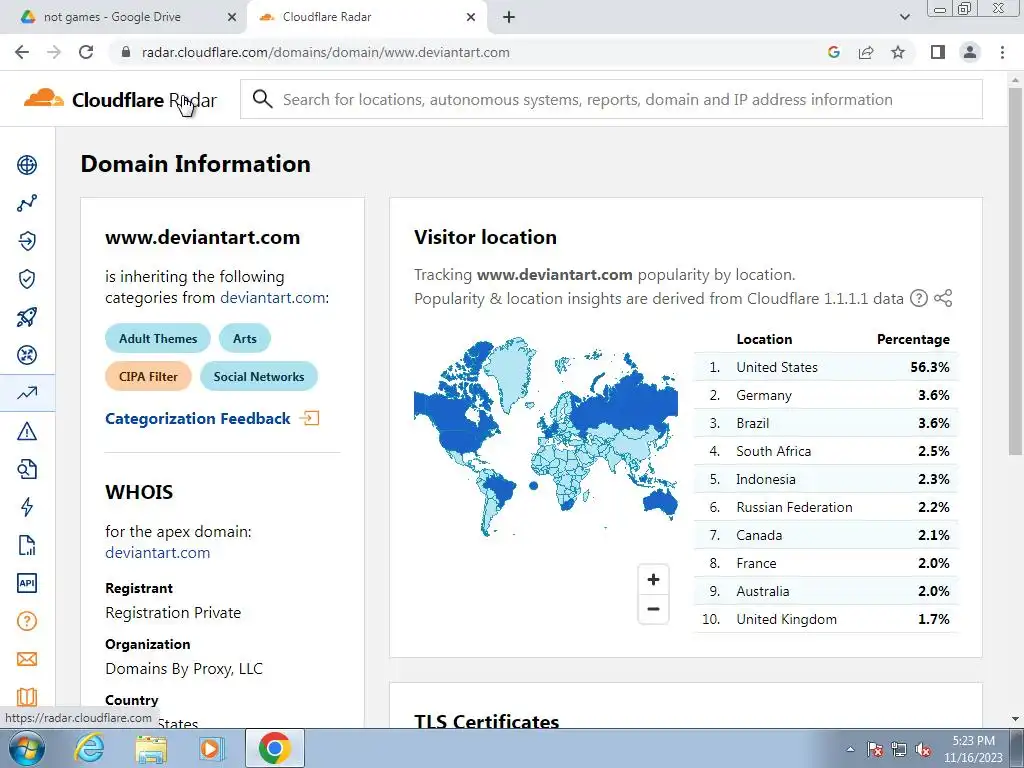
Task: Click the Social Networks tag
Action: click(259, 376)
